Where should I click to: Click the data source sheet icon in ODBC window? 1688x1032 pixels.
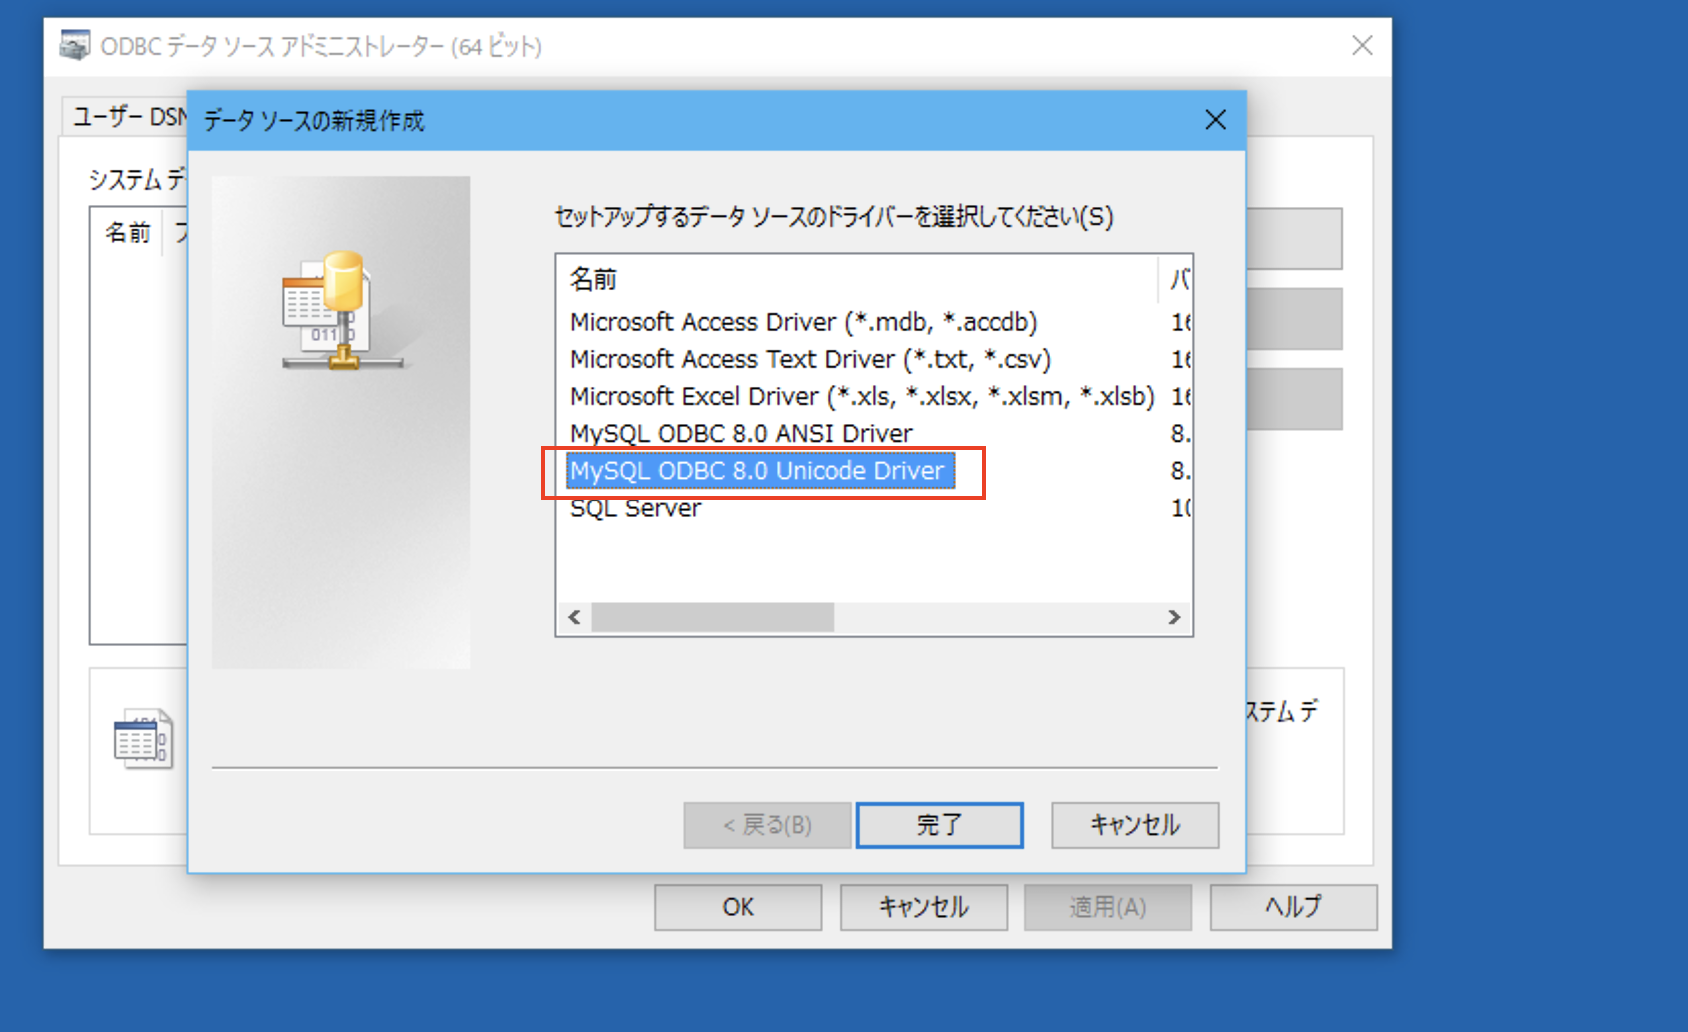[143, 739]
